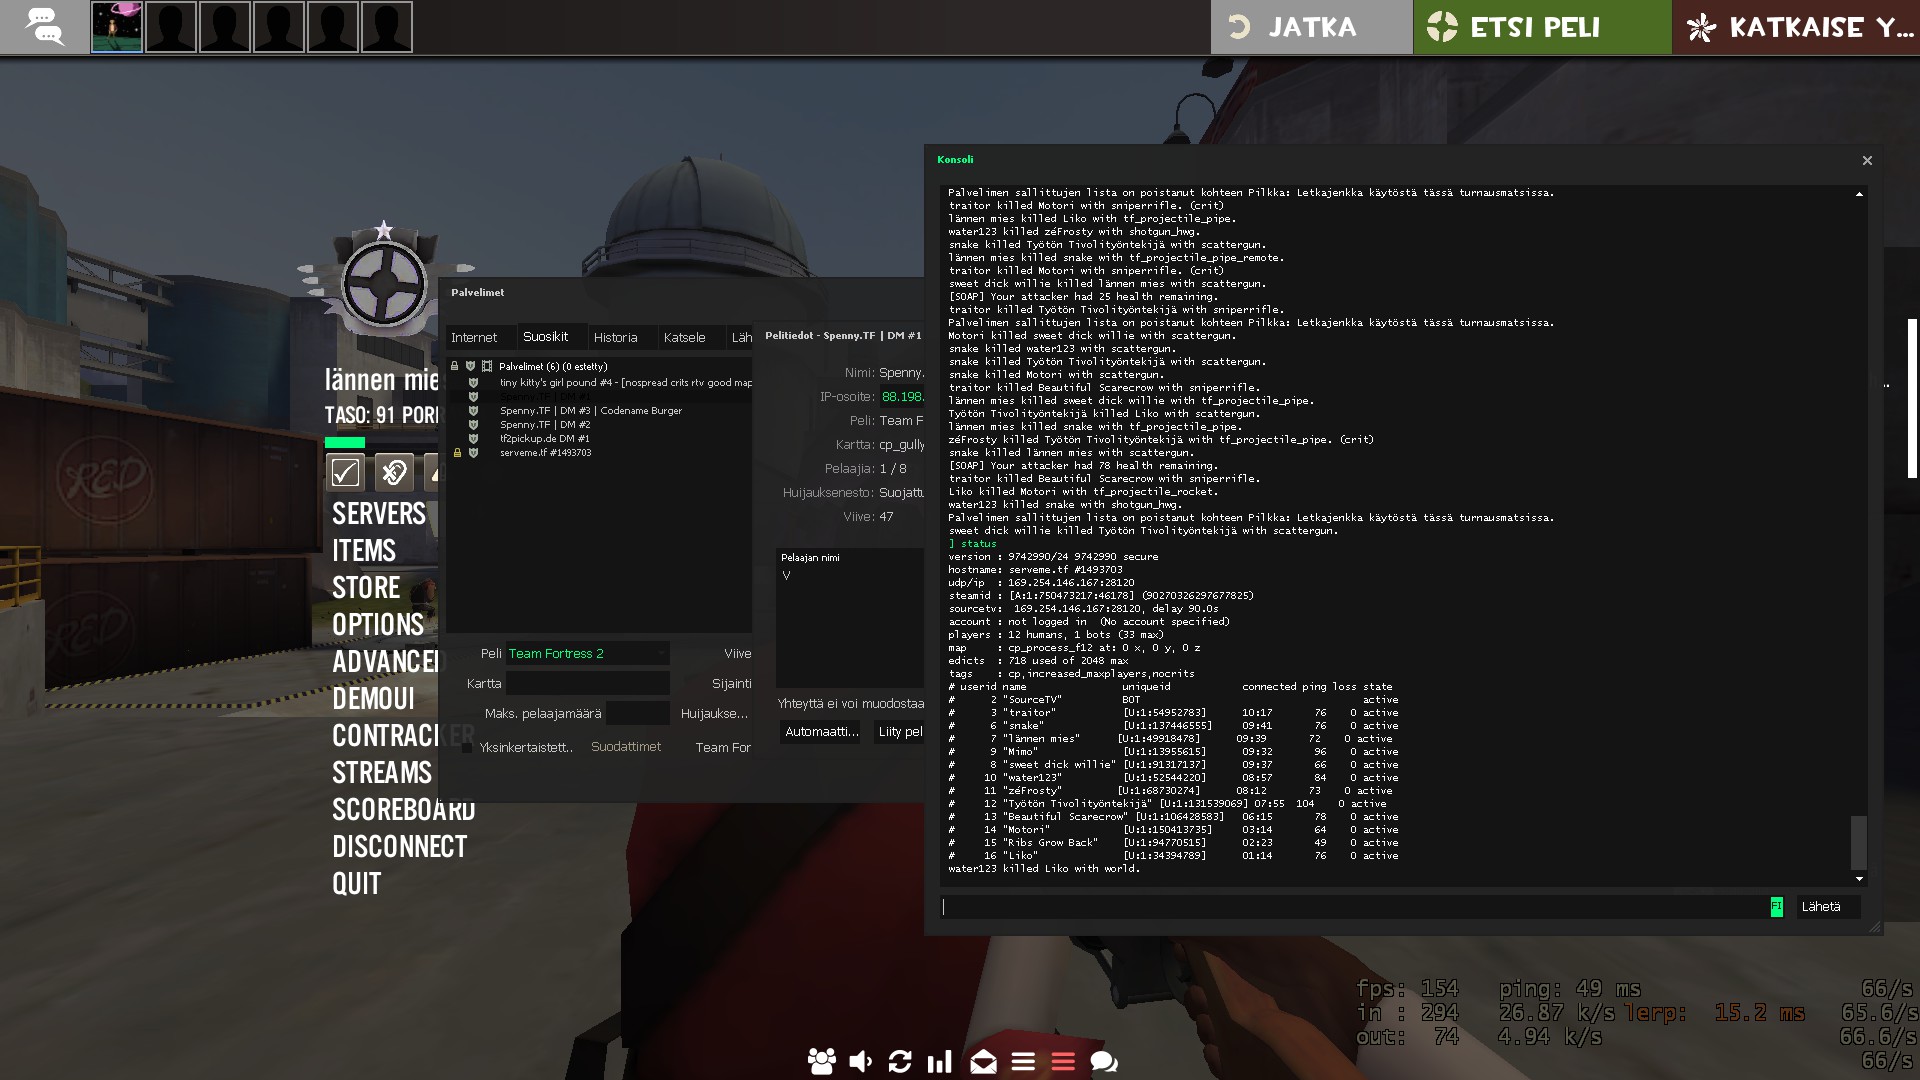Image resolution: width=1920 pixels, height=1080 pixels.
Task: Click the film-strip replay column header icon
Action: [487, 366]
